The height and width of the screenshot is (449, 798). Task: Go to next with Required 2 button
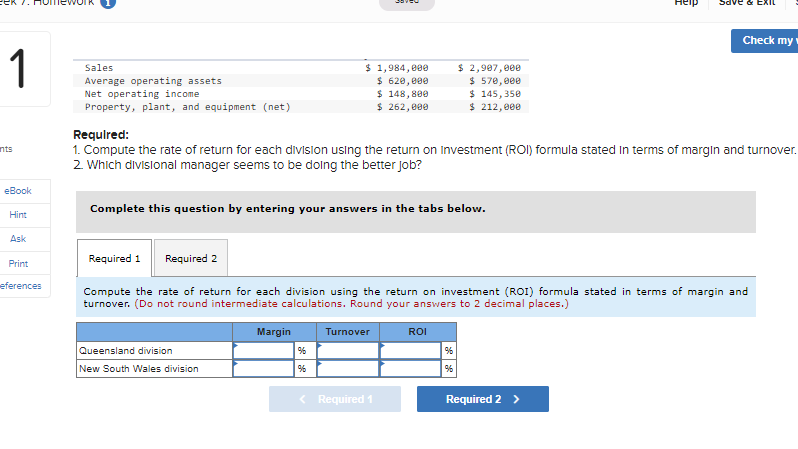[x=482, y=399]
